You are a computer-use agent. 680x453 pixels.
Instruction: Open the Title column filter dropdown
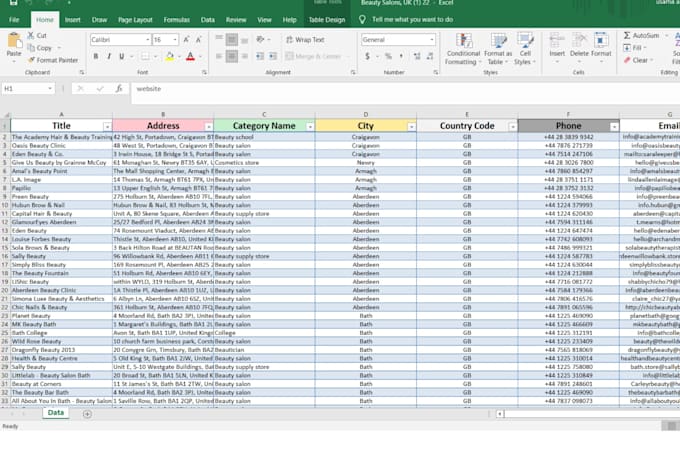pyautogui.click(x=107, y=127)
